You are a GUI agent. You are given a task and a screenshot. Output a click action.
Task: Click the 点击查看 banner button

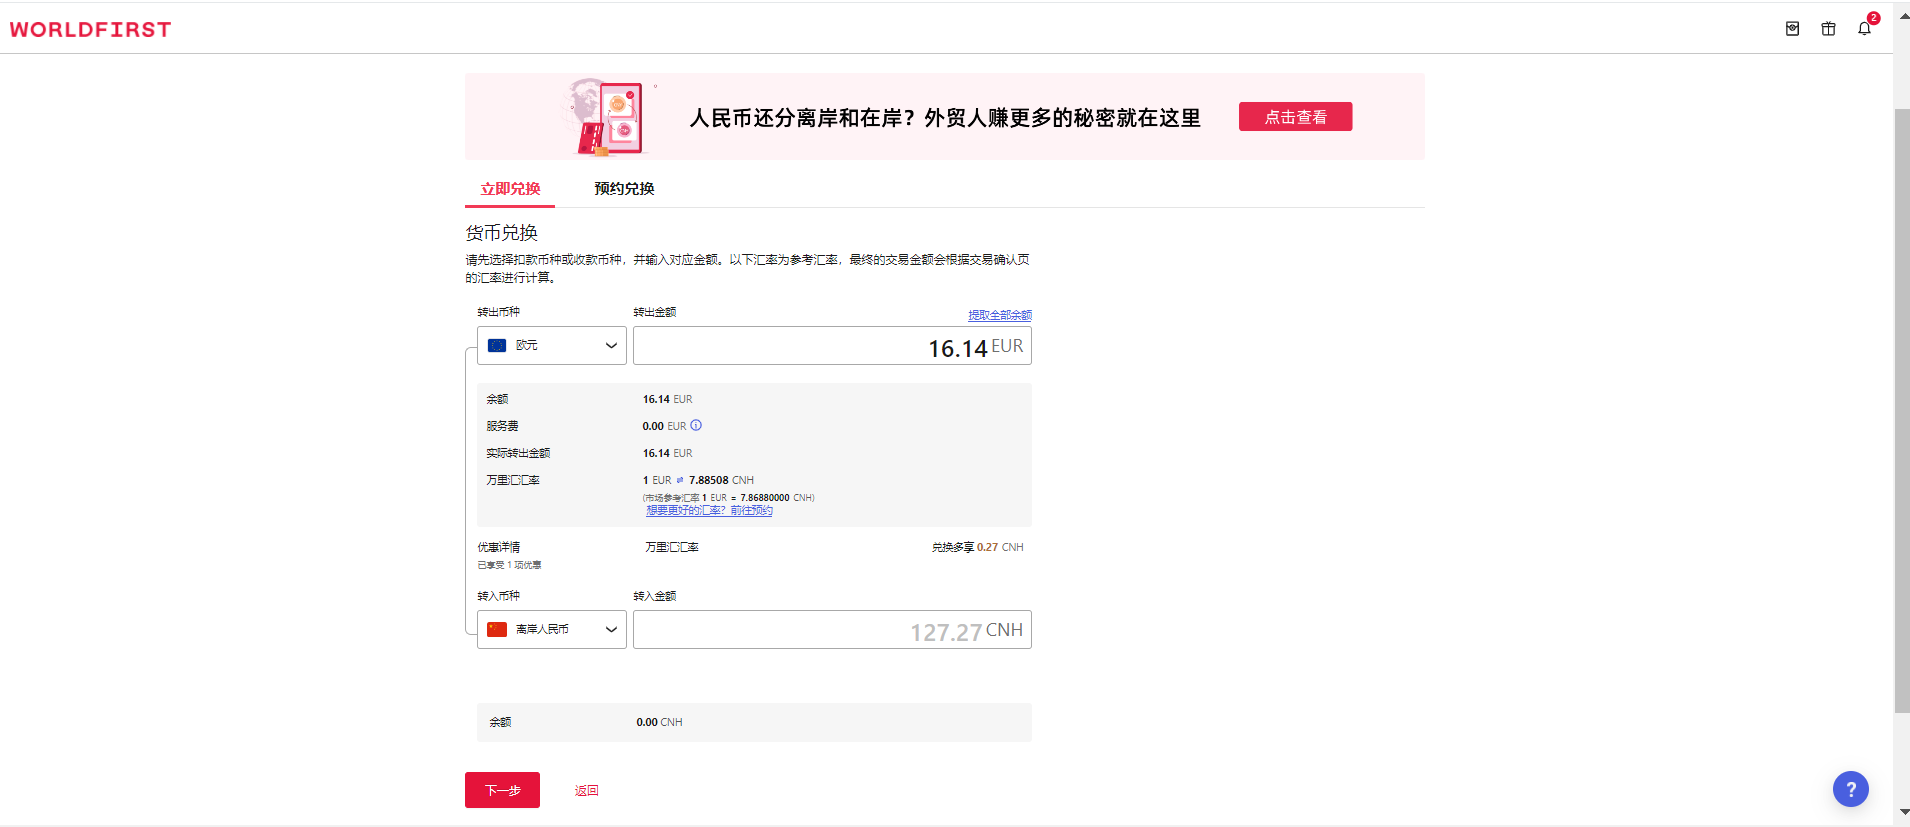tap(1295, 117)
